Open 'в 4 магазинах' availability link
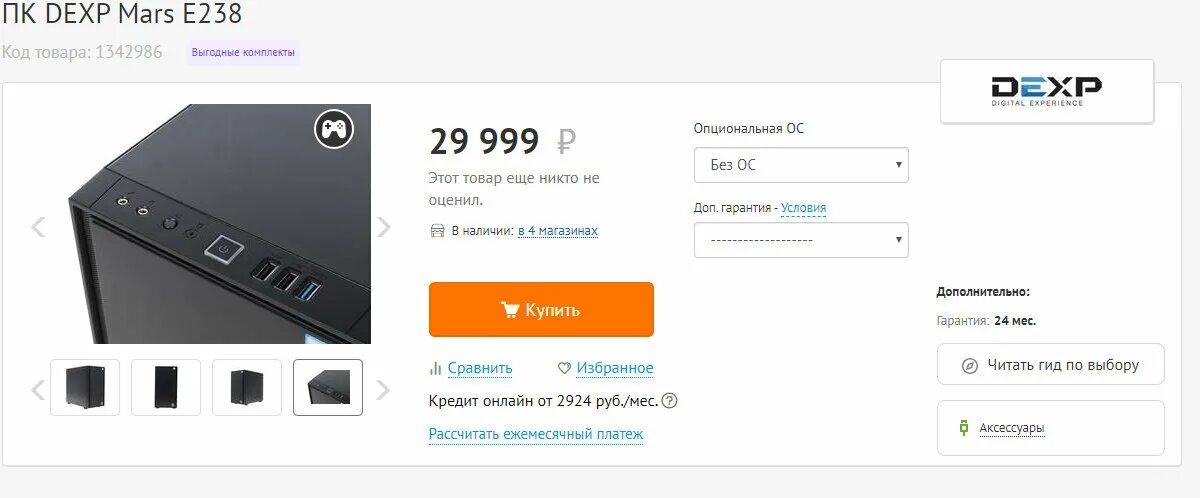This screenshot has height=498, width=1200. click(x=558, y=231)
